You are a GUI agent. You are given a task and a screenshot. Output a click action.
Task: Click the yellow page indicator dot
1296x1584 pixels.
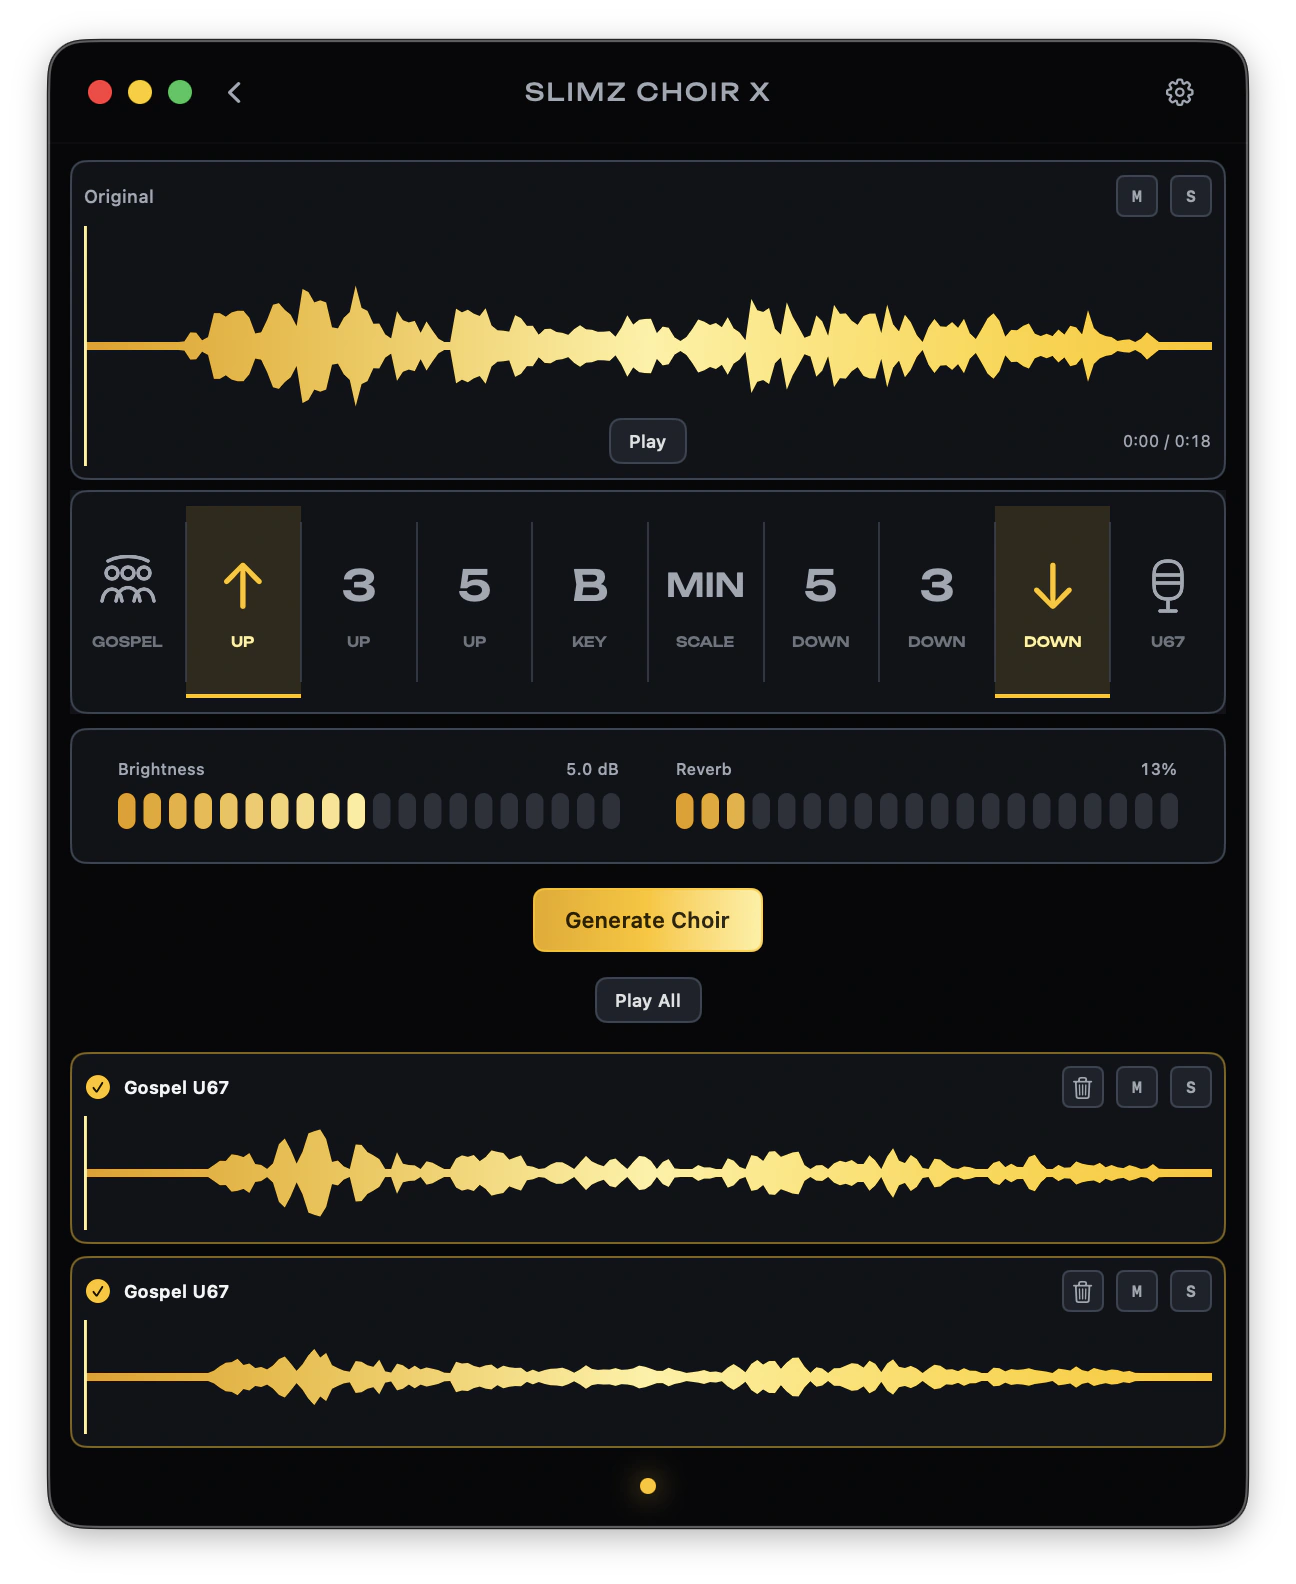click(x=648, y=1486)
